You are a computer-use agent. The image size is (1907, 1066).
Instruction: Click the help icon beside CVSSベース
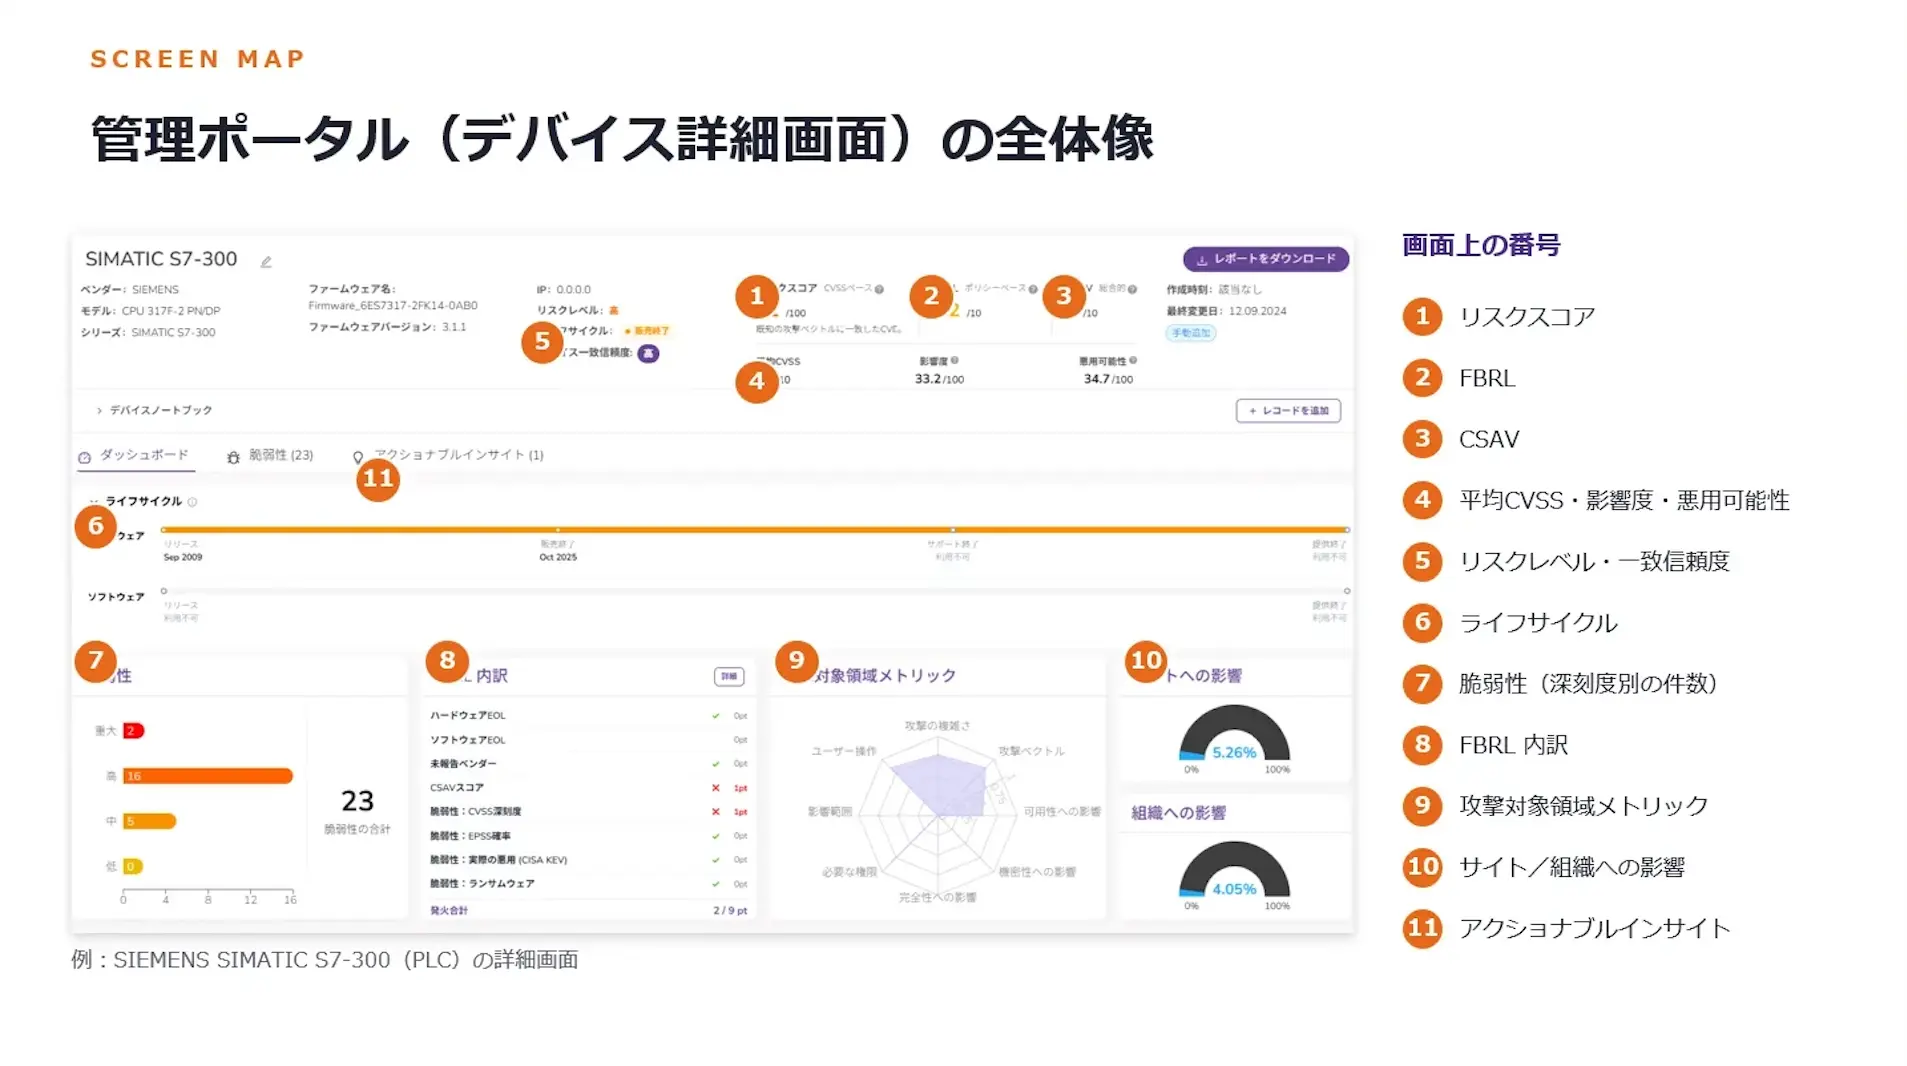coord(879,289)
